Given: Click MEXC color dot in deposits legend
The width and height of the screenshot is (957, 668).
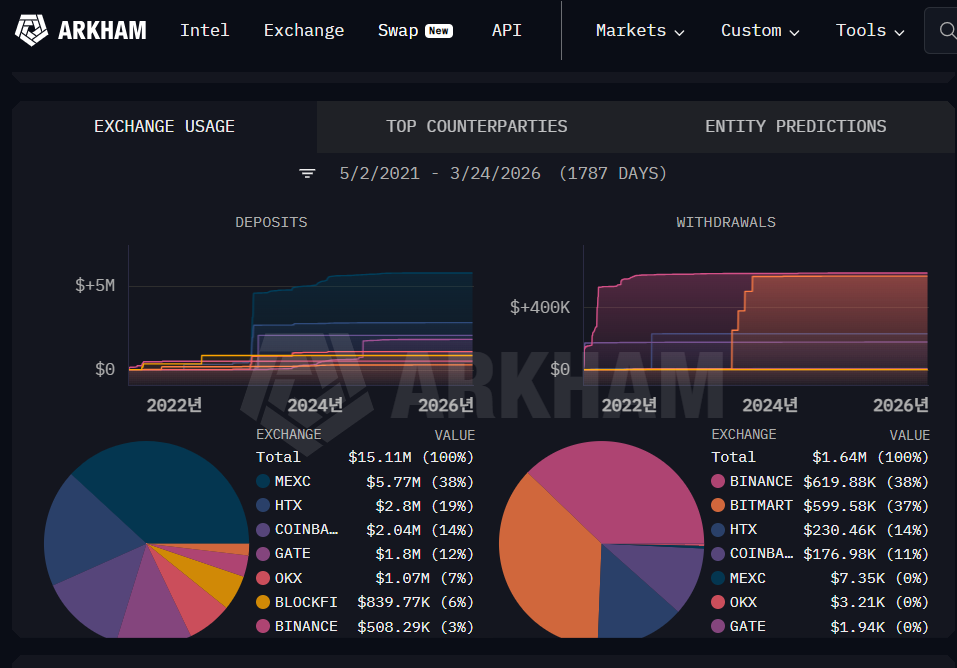Looking at the screenshot, I should click(x=263, y=481).
